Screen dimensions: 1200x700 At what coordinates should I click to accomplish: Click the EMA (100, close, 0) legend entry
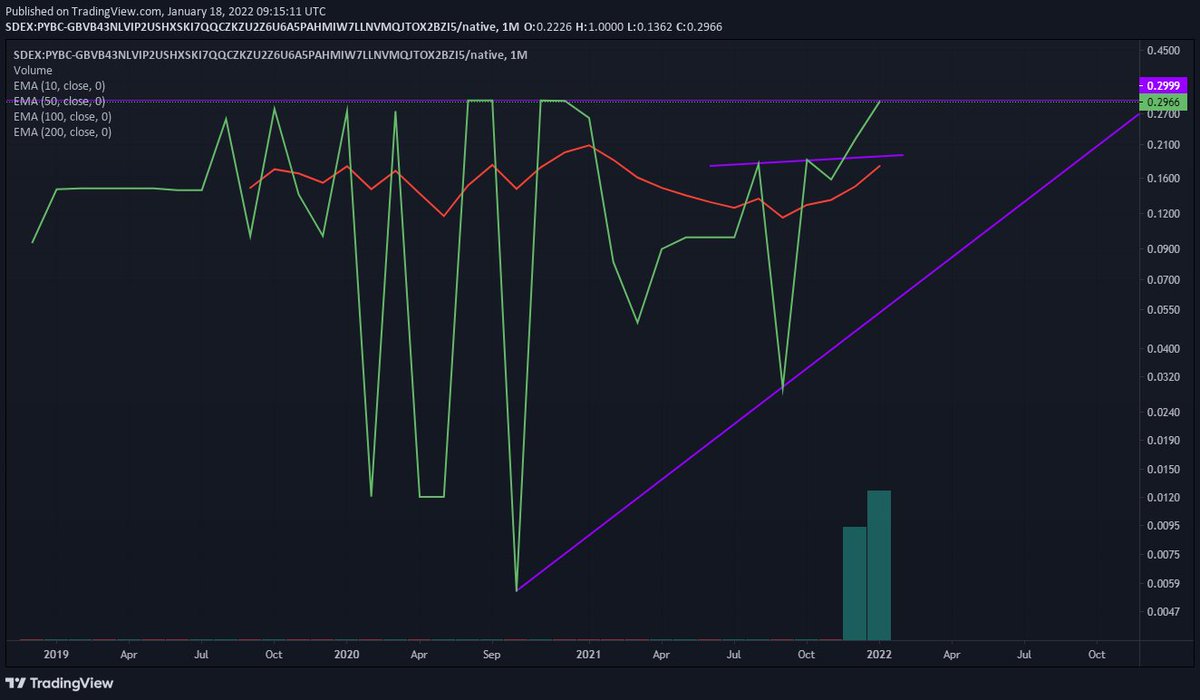point(62,116)
